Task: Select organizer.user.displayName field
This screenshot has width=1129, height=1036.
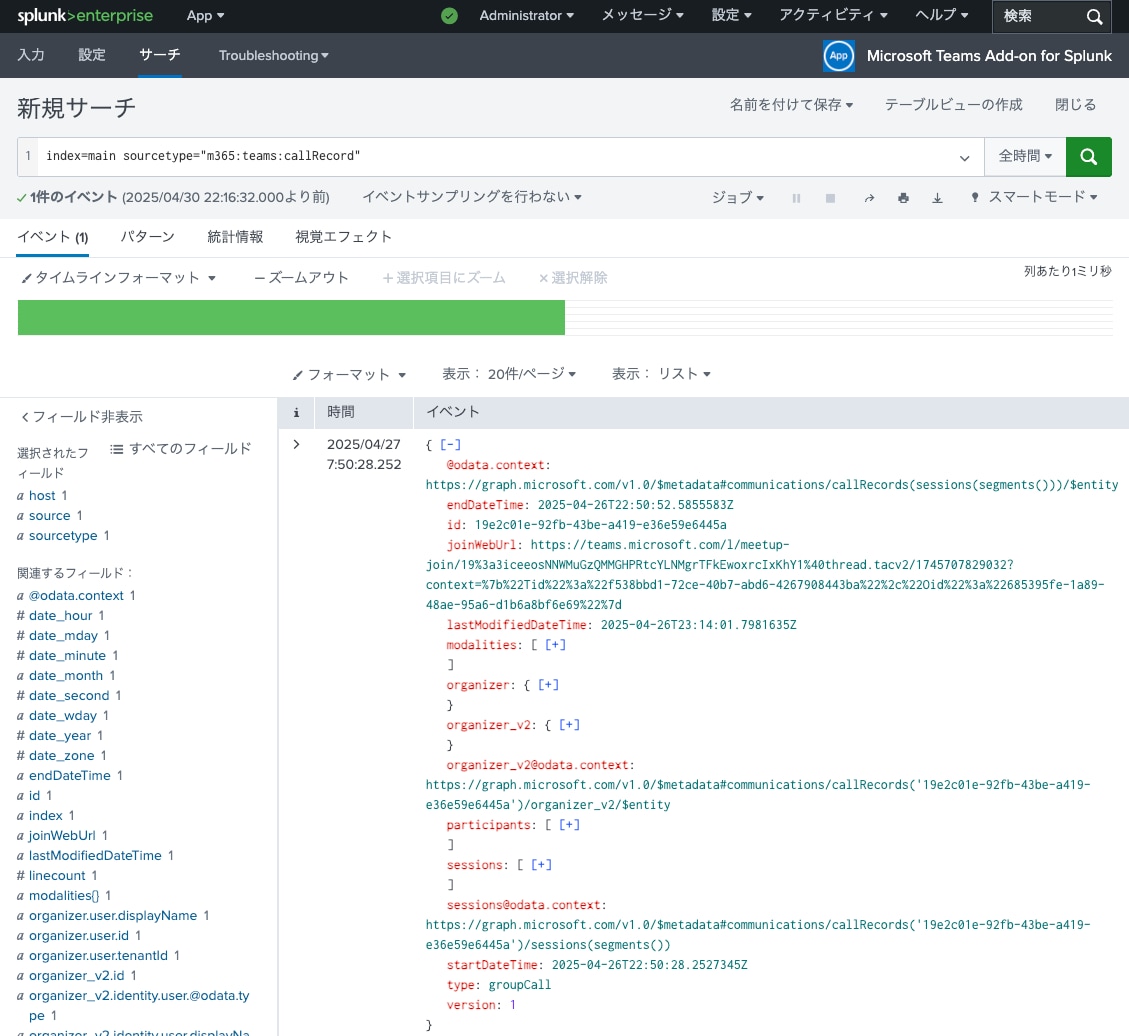Action: [112, 916]
